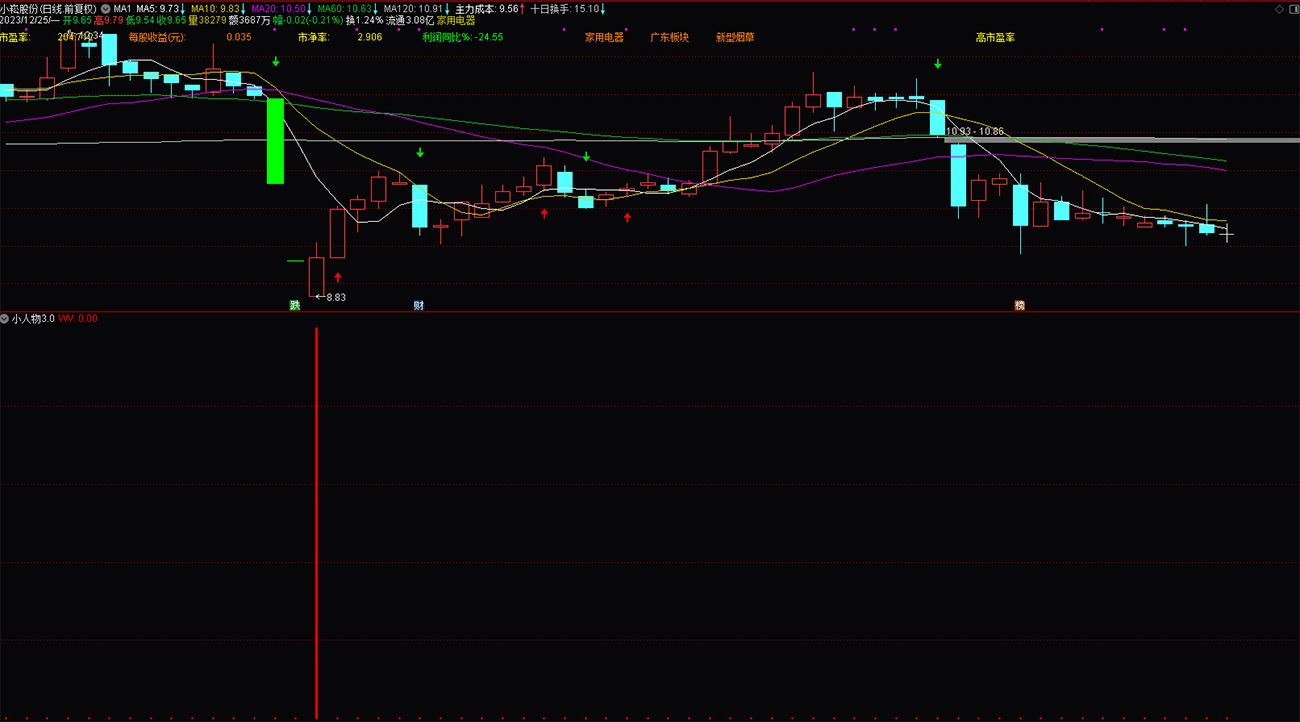Click the 10.93 - 10.80 gap label
1300x722 pixels.
pyautogui.click(x=975, y=131)
